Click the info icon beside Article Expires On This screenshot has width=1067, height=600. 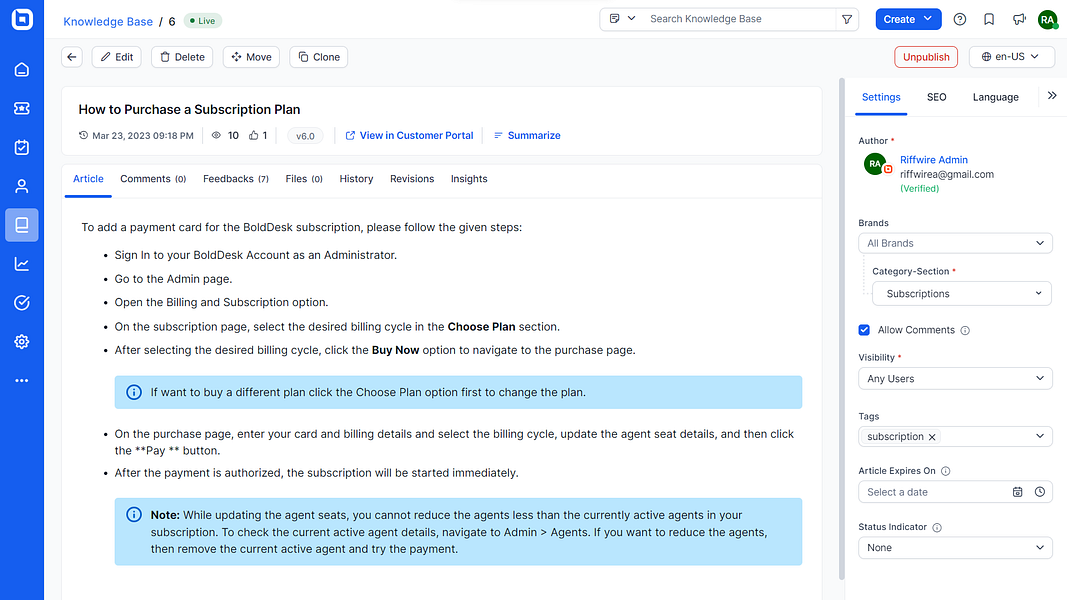click(945, 471)
